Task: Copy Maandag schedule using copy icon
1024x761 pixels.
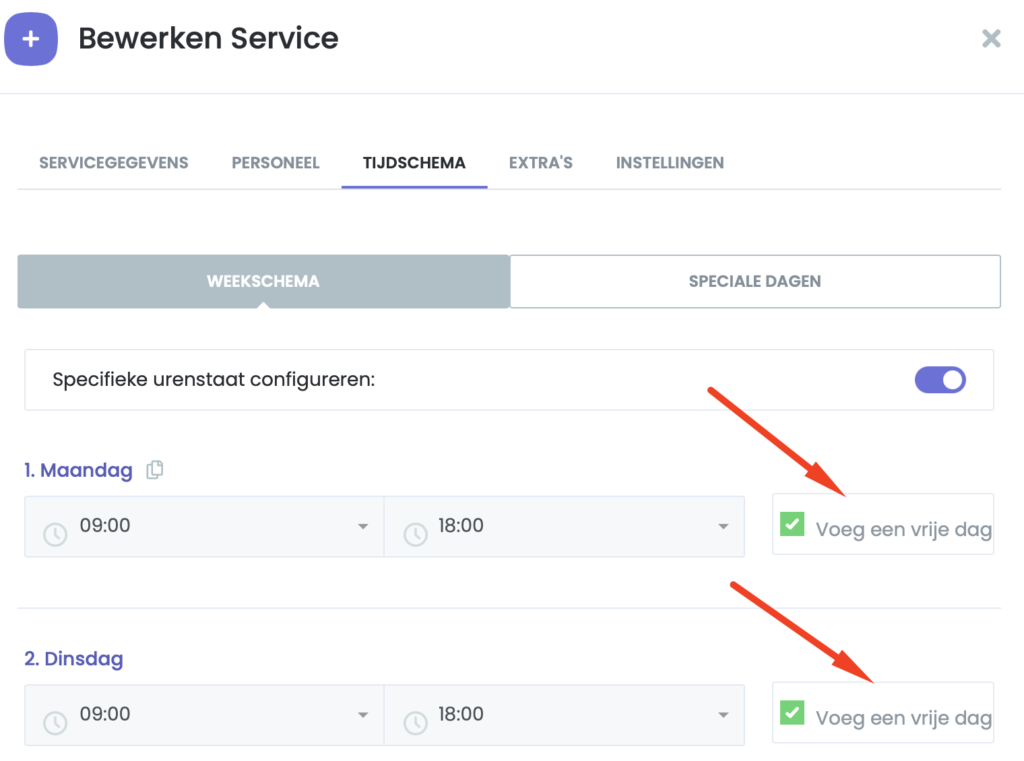Action: click(x=154, y=470)
